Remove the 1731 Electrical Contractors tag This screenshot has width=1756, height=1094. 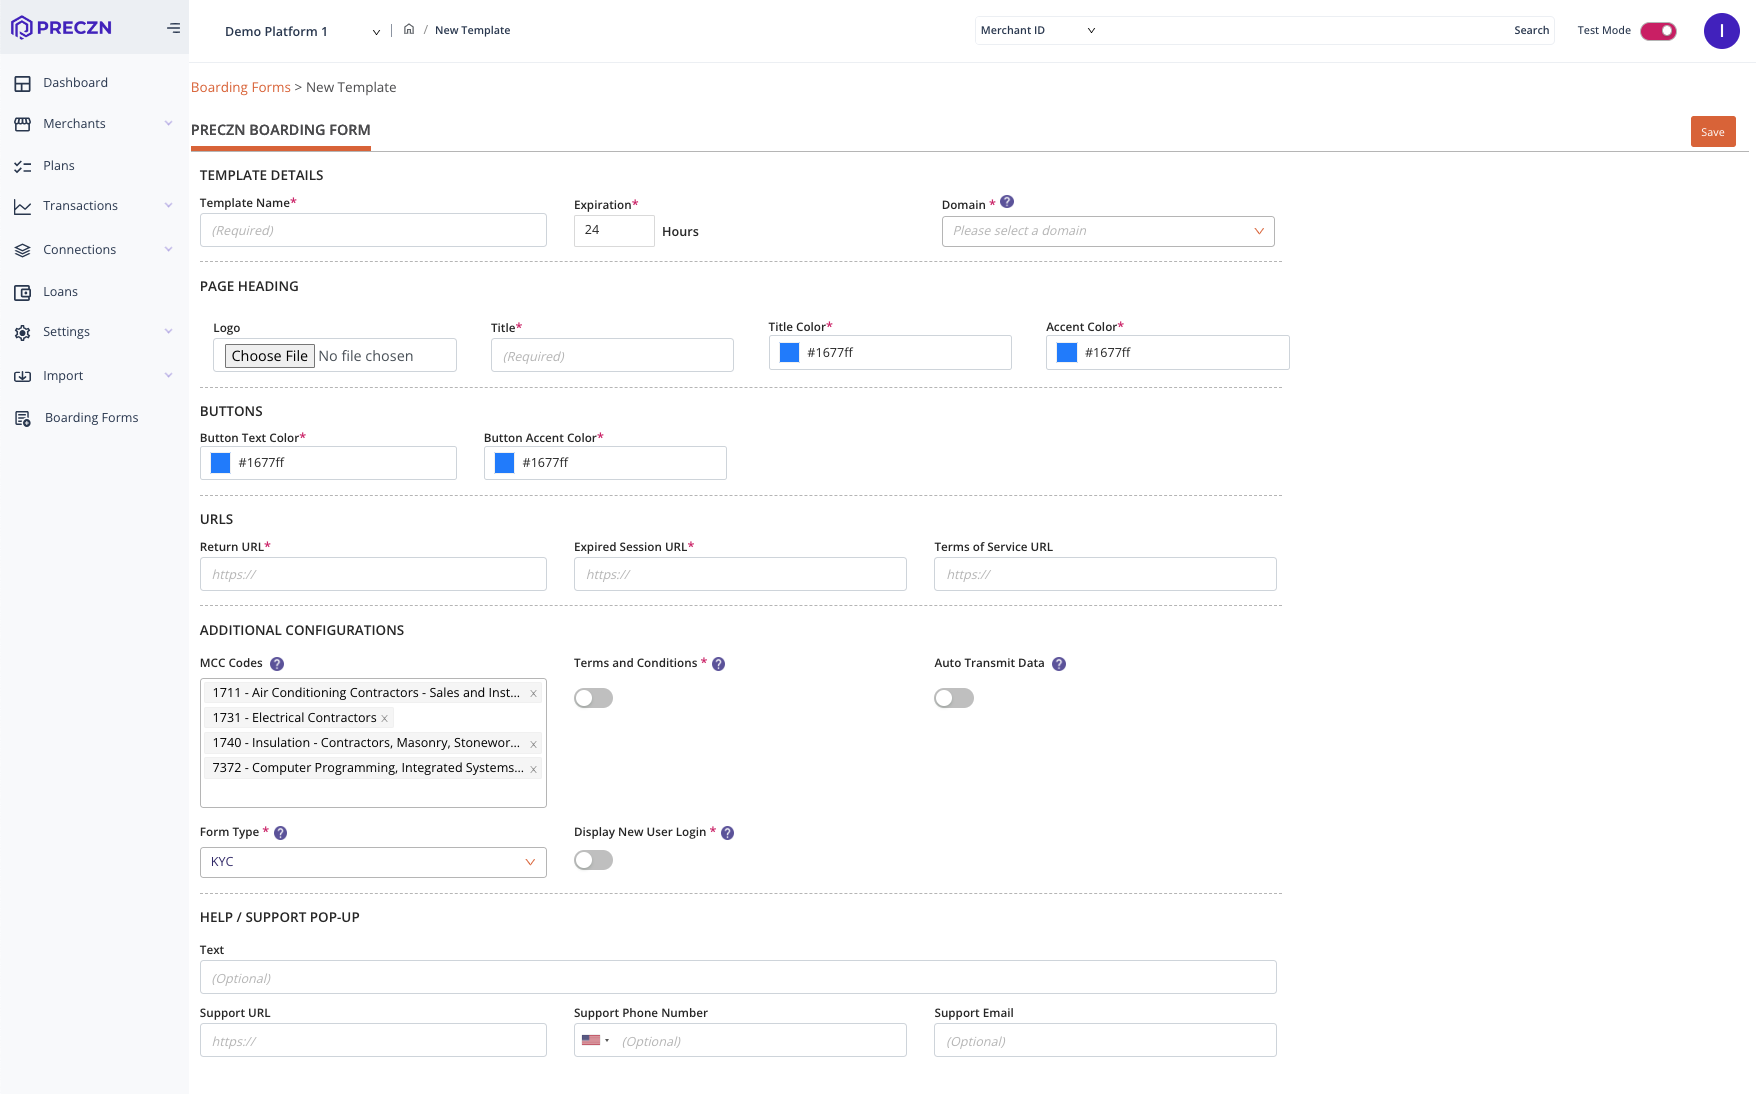(x=384, y=718)
